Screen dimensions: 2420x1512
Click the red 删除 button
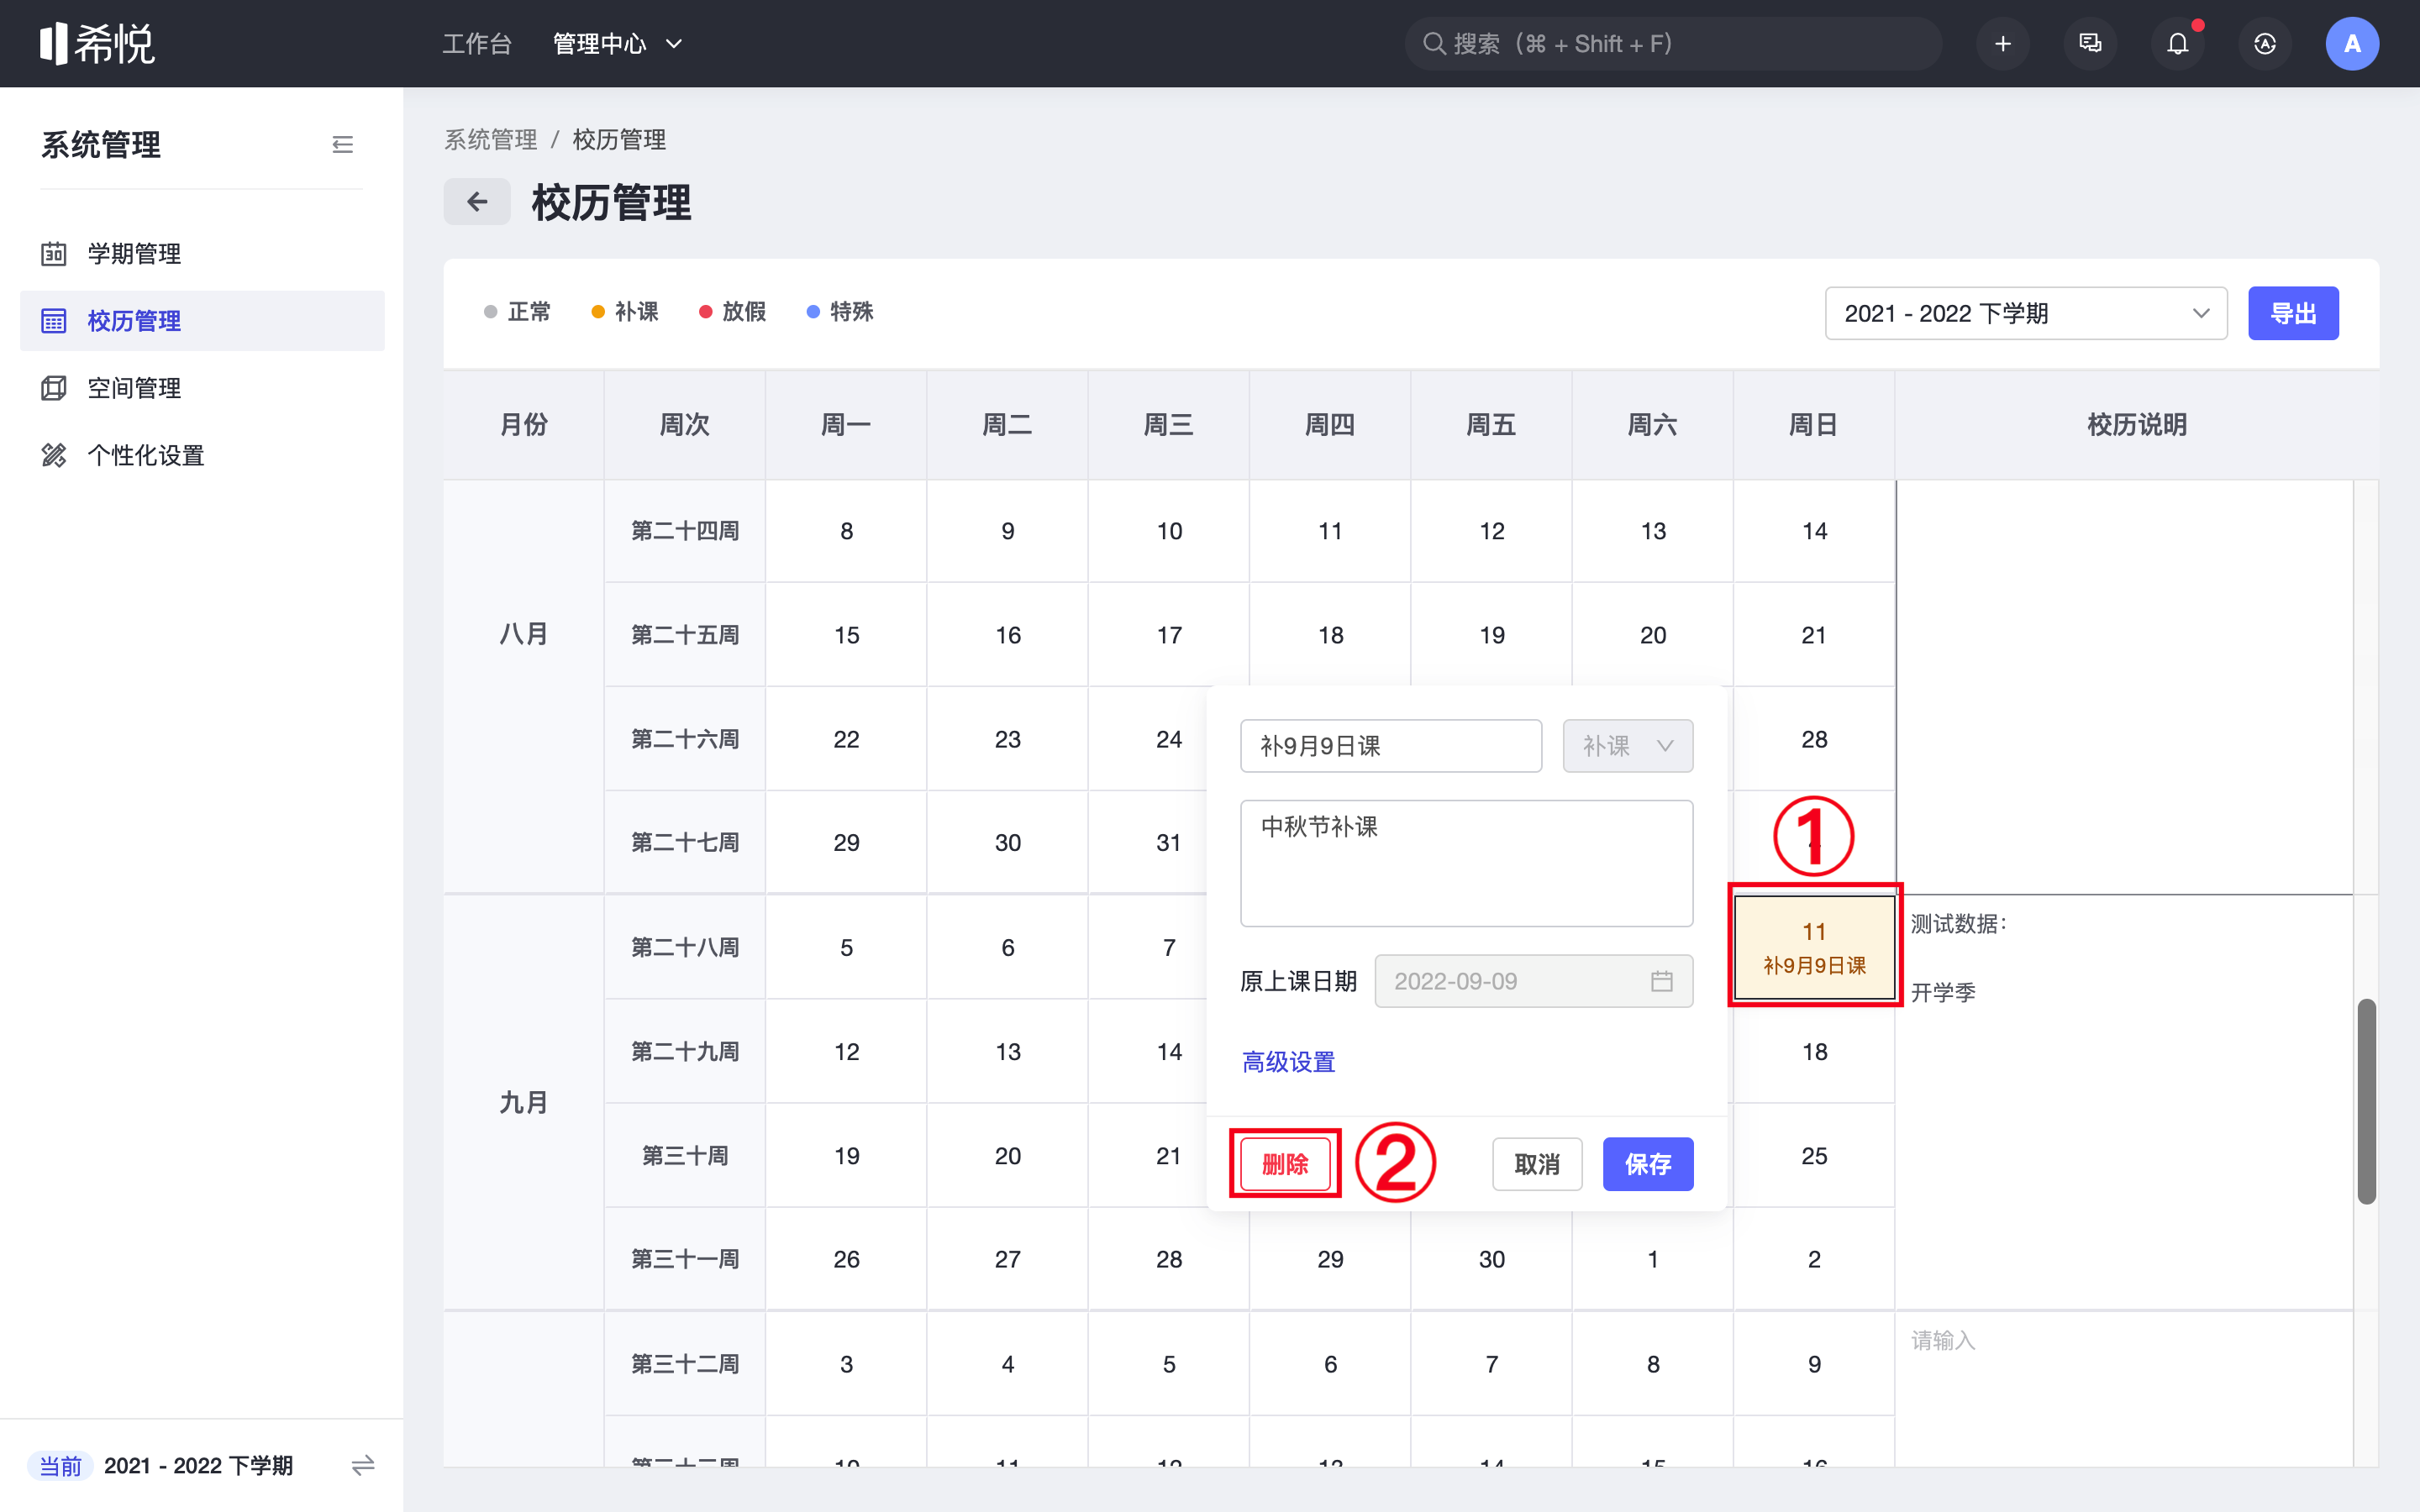[x=1285, y=1164]
